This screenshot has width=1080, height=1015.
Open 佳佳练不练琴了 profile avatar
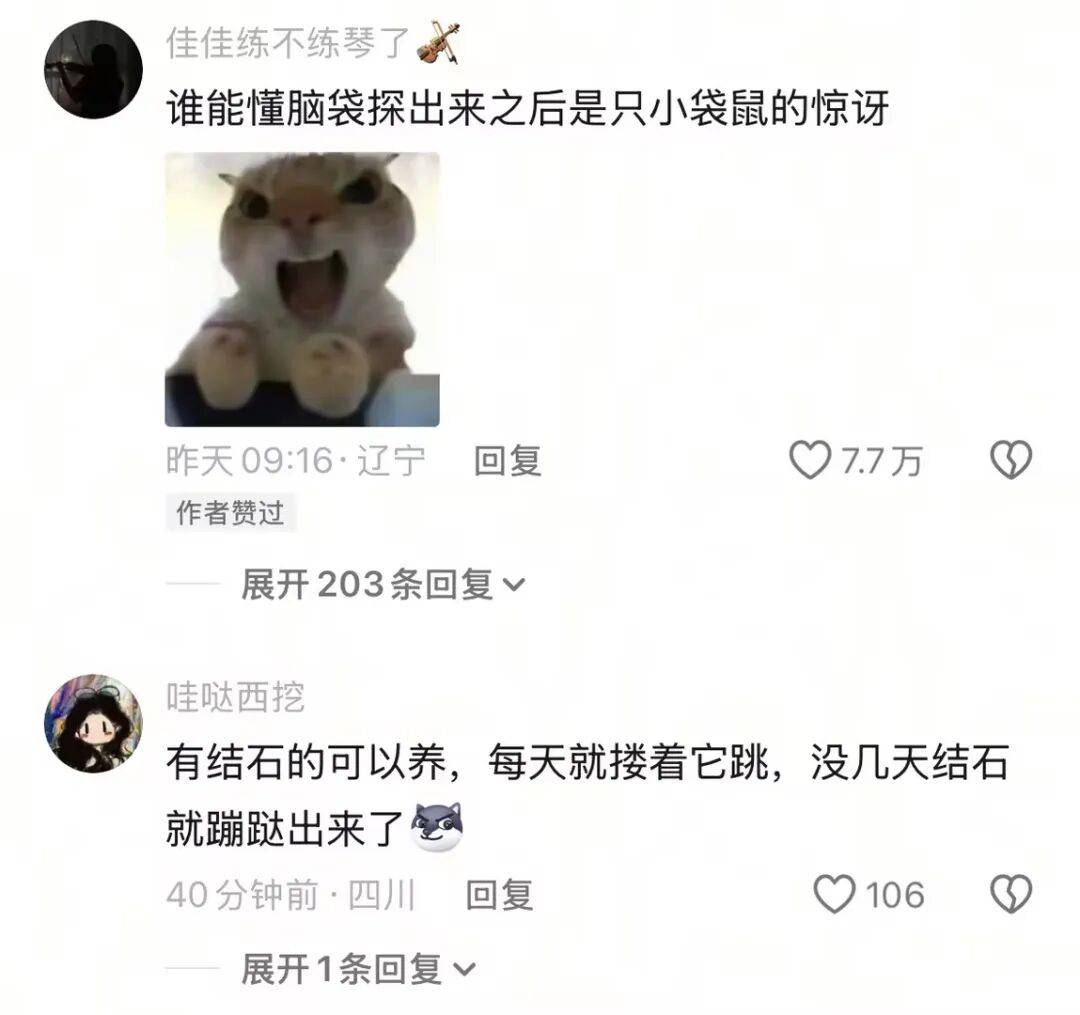point(94,70)
